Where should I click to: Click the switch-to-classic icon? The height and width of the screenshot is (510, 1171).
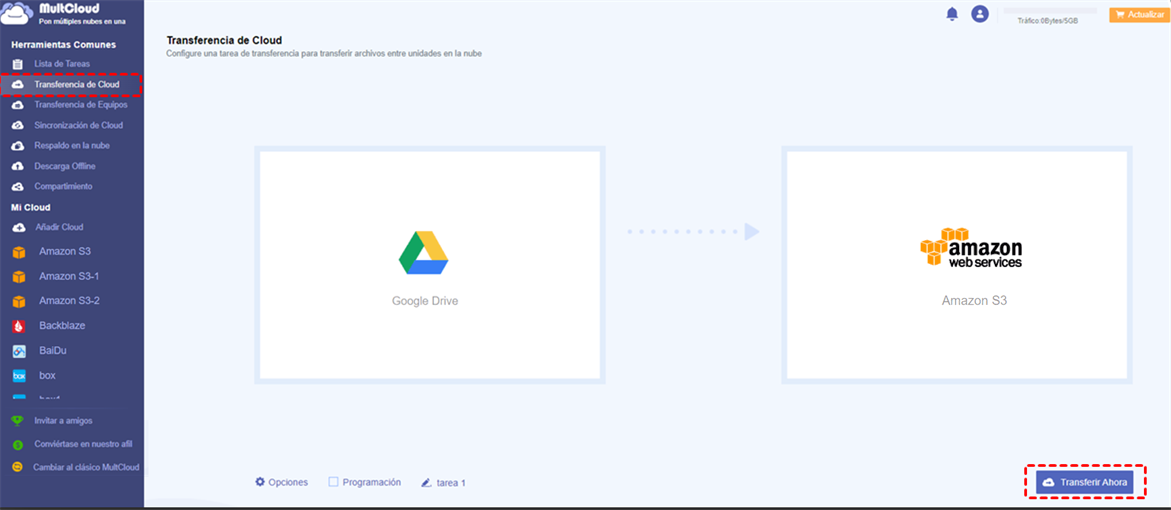[17, 467]
